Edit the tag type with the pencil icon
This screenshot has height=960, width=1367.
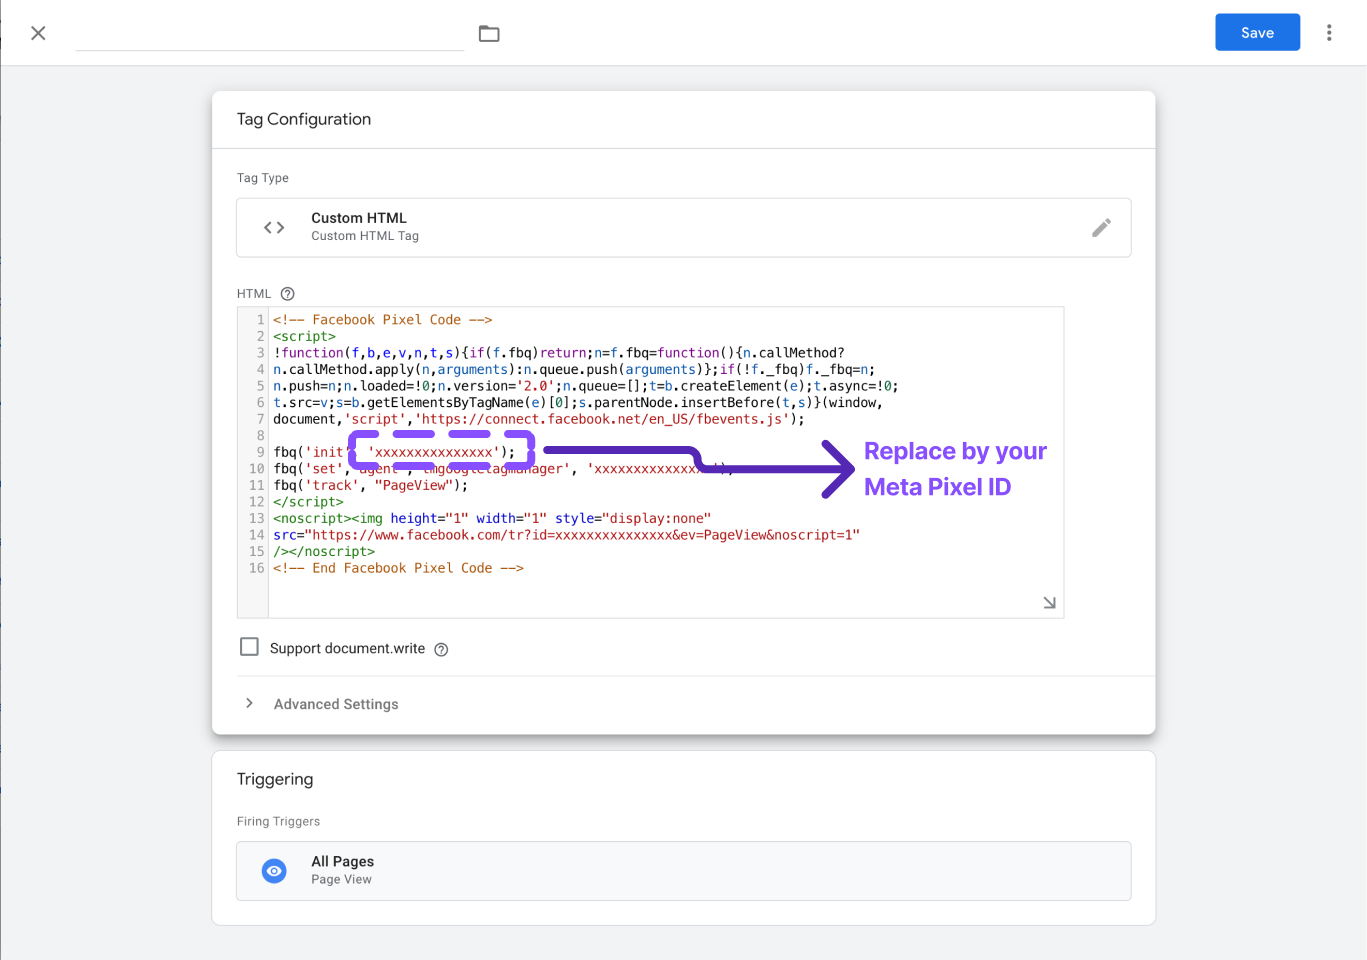[1101, 228]
